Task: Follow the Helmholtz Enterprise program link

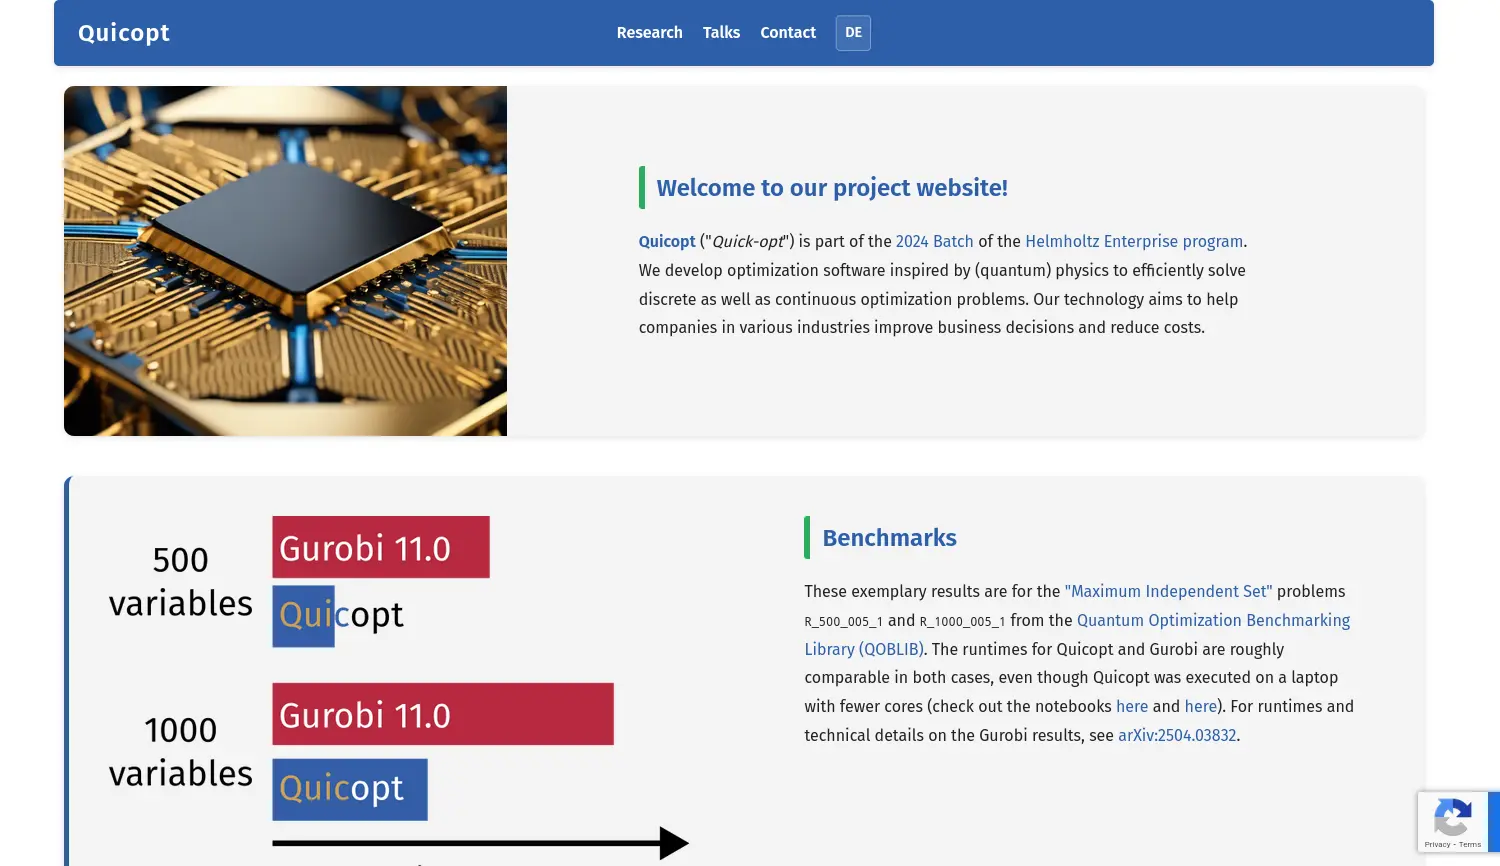Action: tap(1133, 242)
